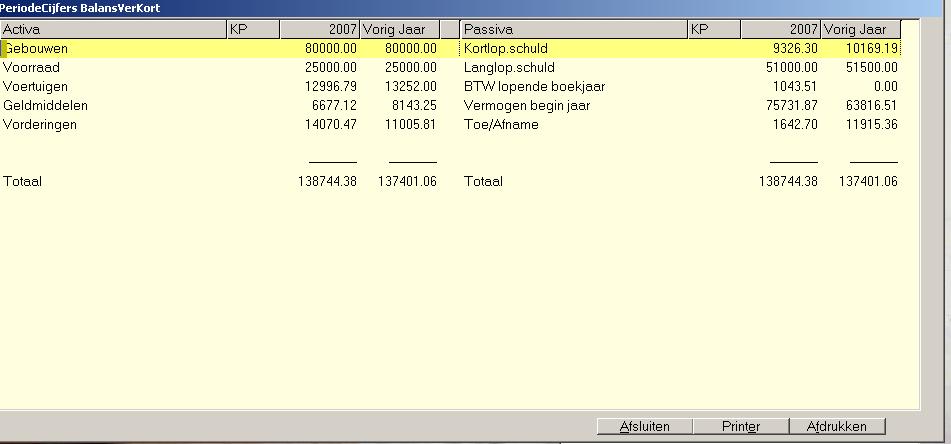Click the Afsluiten button
Viewport: 951px width, 444px height.
click(x=644, y=426)
